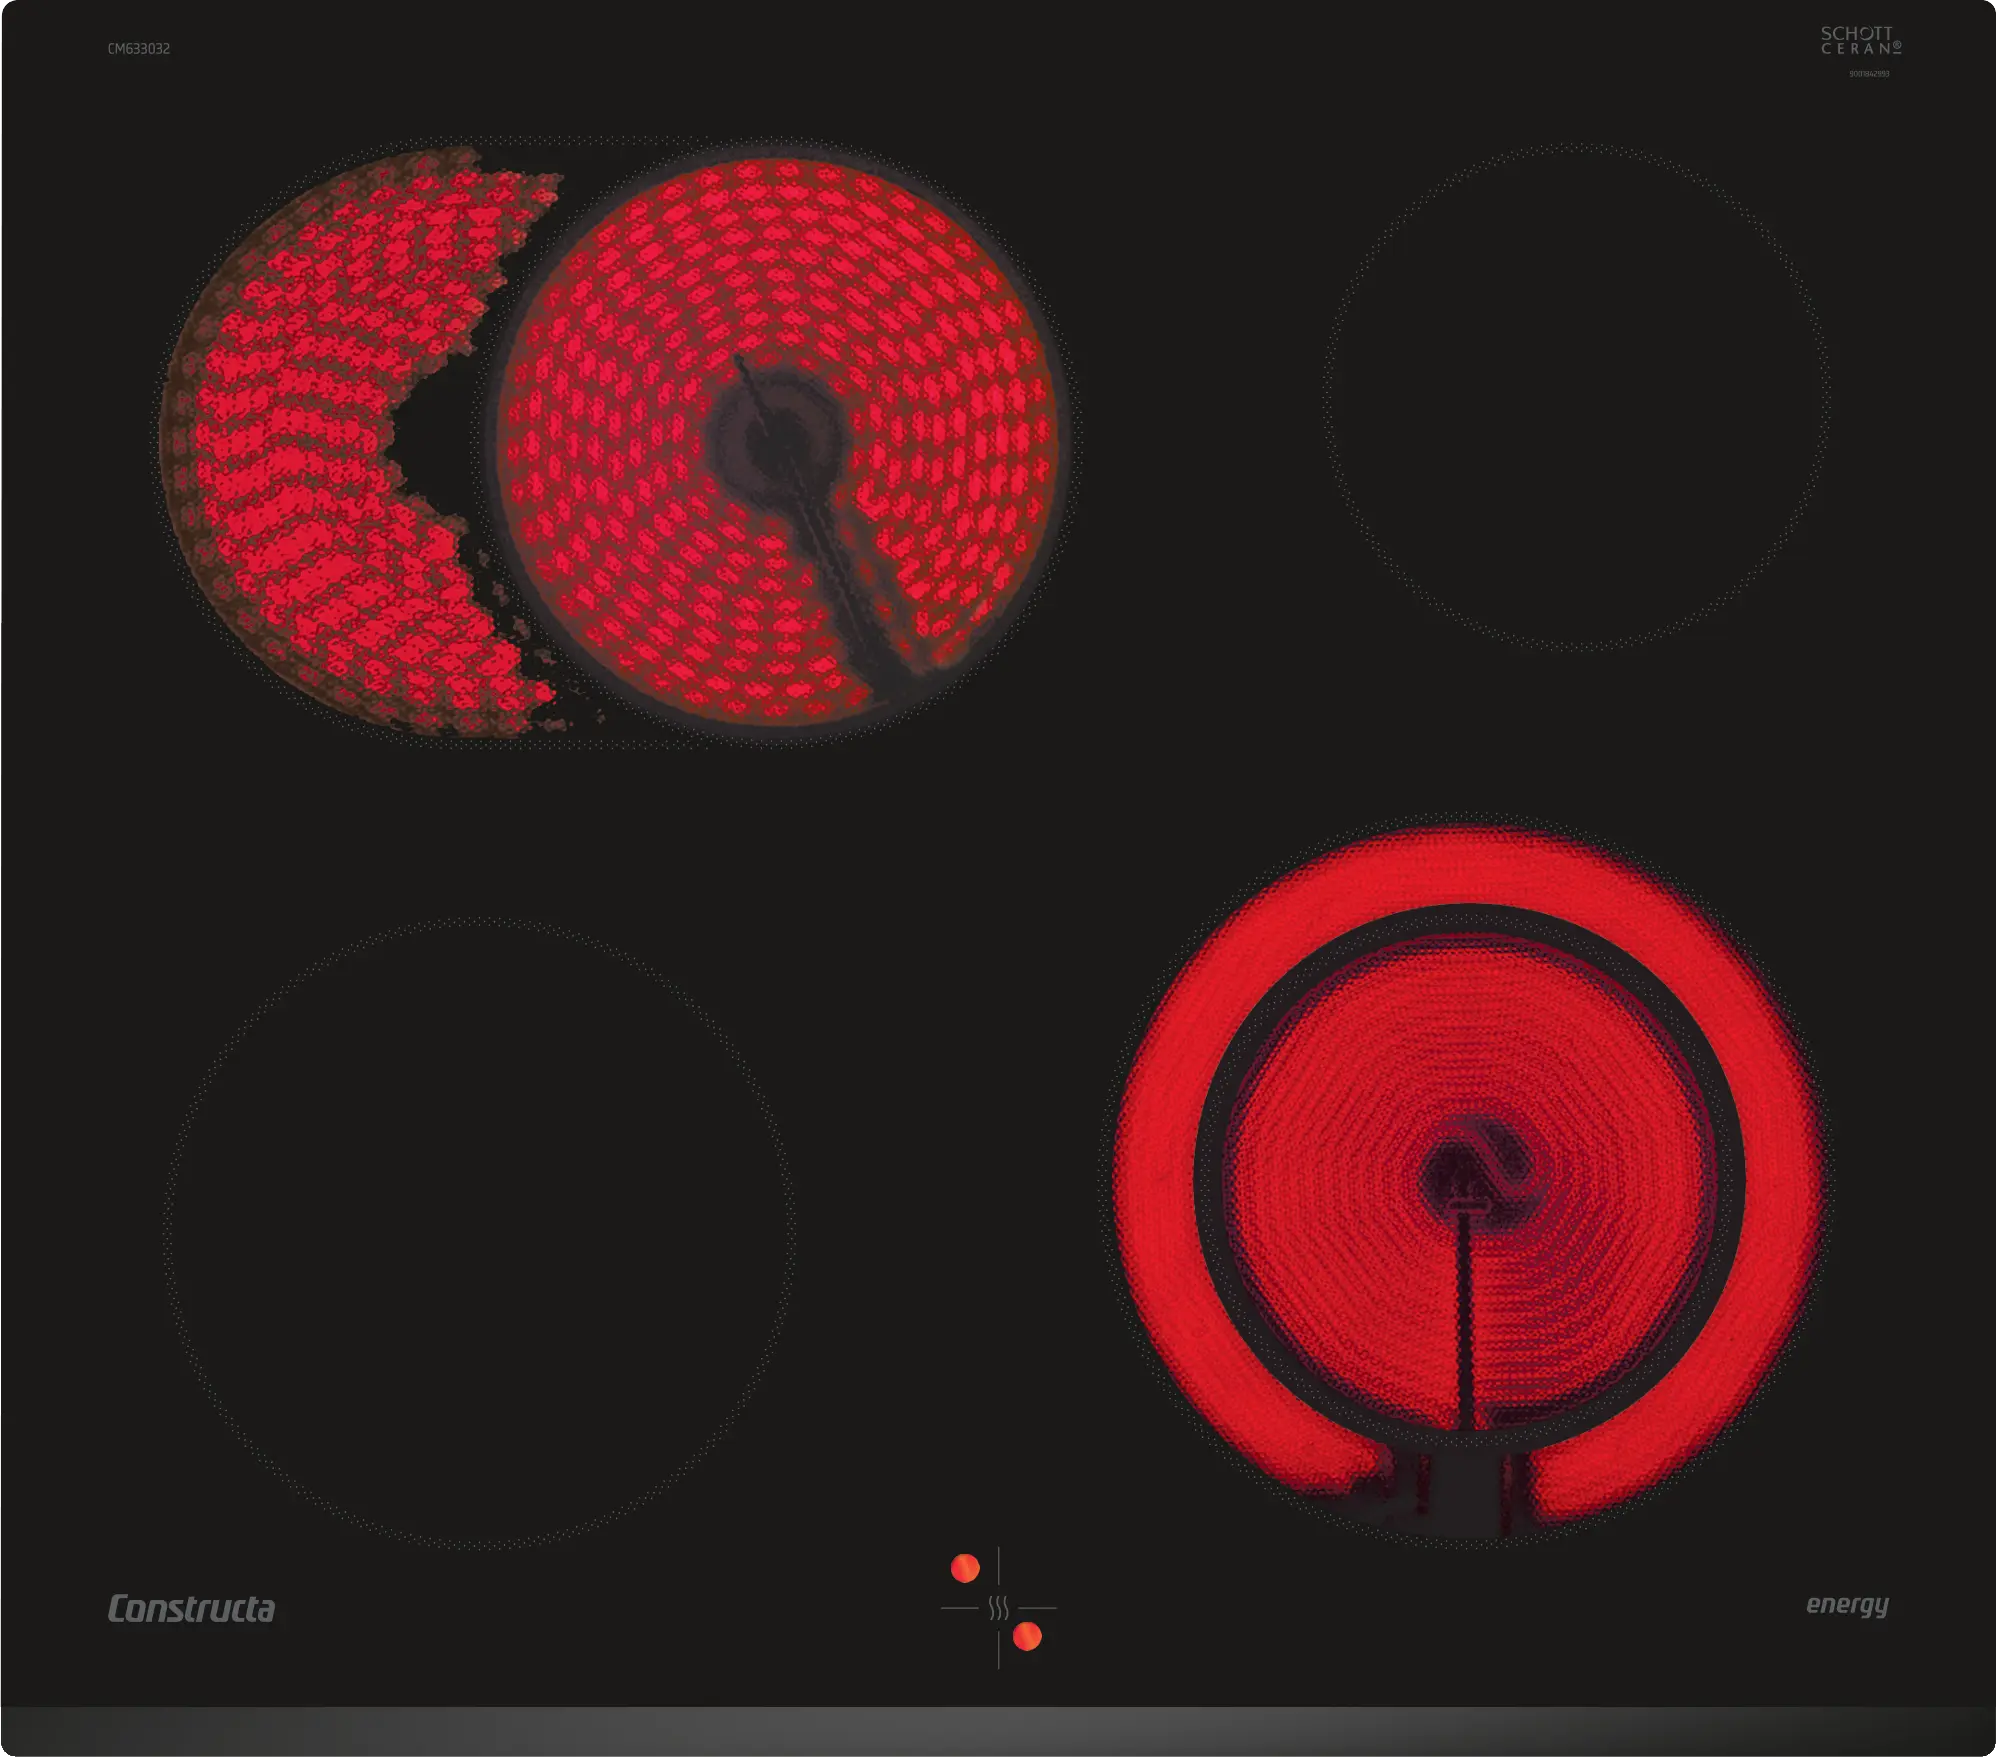Viewport: 1996px width, 1757px height.
Task: Click the energy label logo
Action: [1847, 1605]
